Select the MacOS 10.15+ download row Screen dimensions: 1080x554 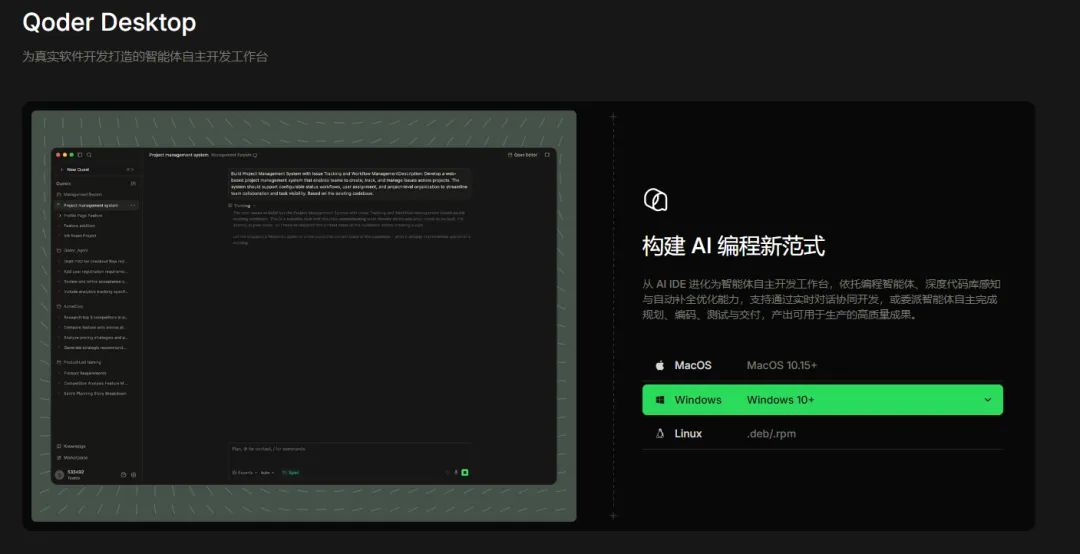tap(822, 365)
